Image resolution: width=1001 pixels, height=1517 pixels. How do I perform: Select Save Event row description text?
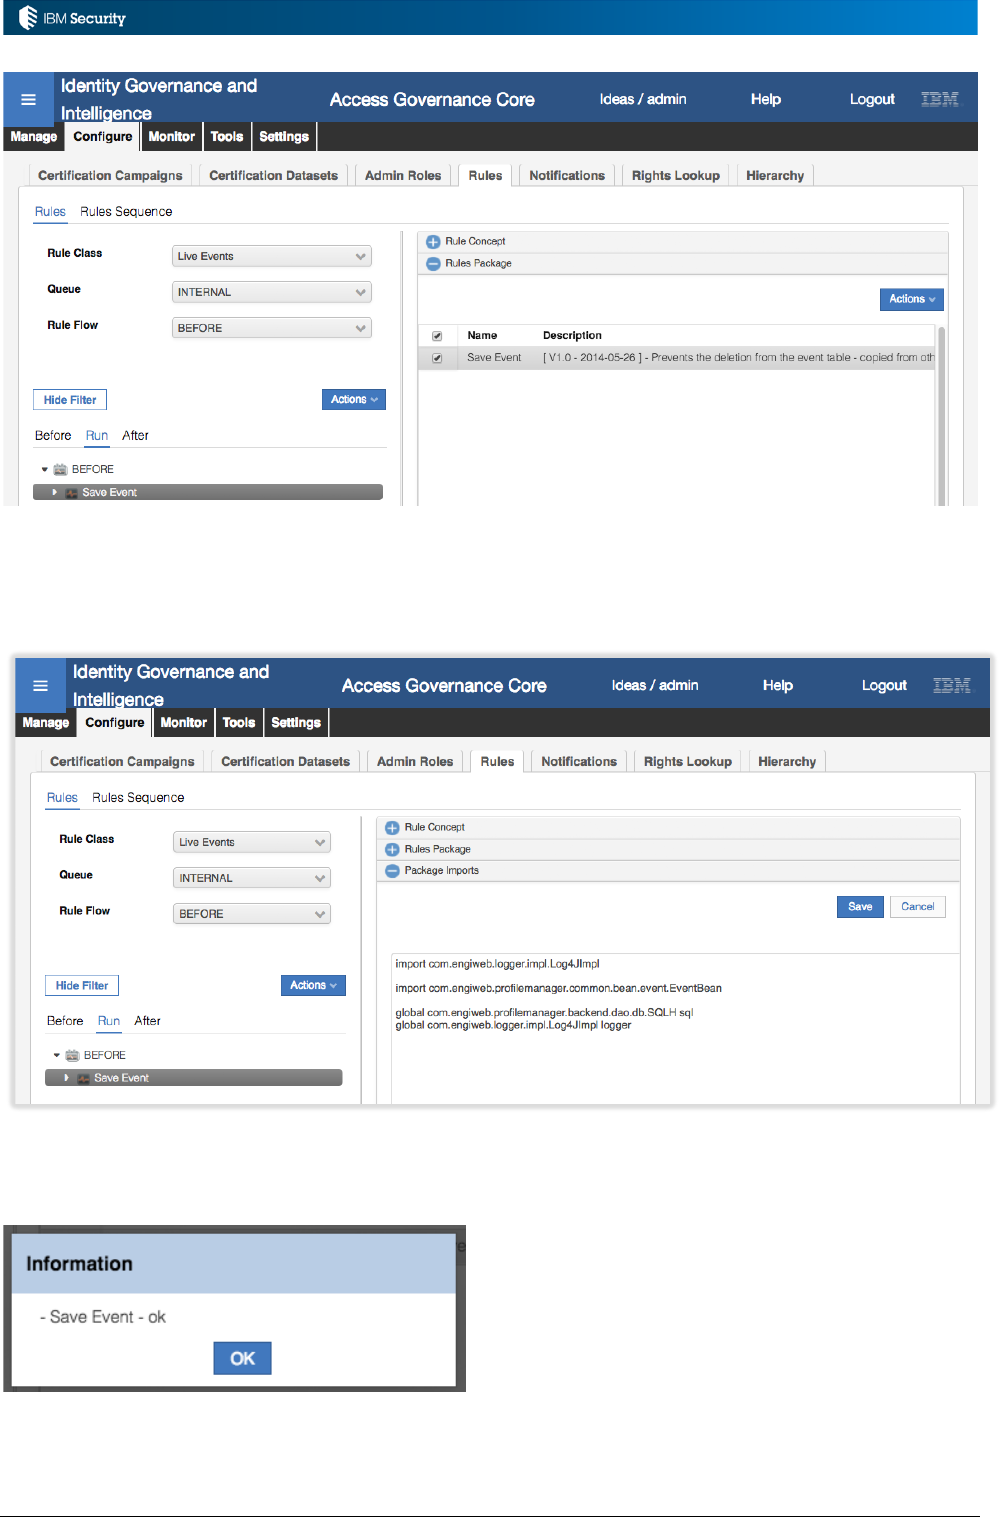[x=739, y=358]
